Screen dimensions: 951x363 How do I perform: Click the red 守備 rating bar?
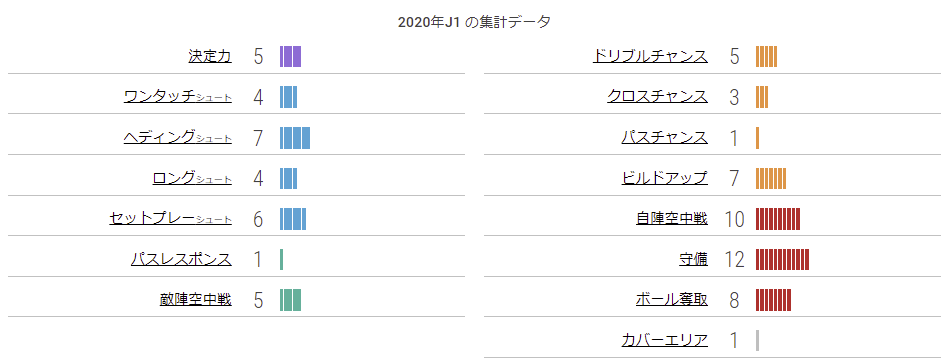(782, 259)
